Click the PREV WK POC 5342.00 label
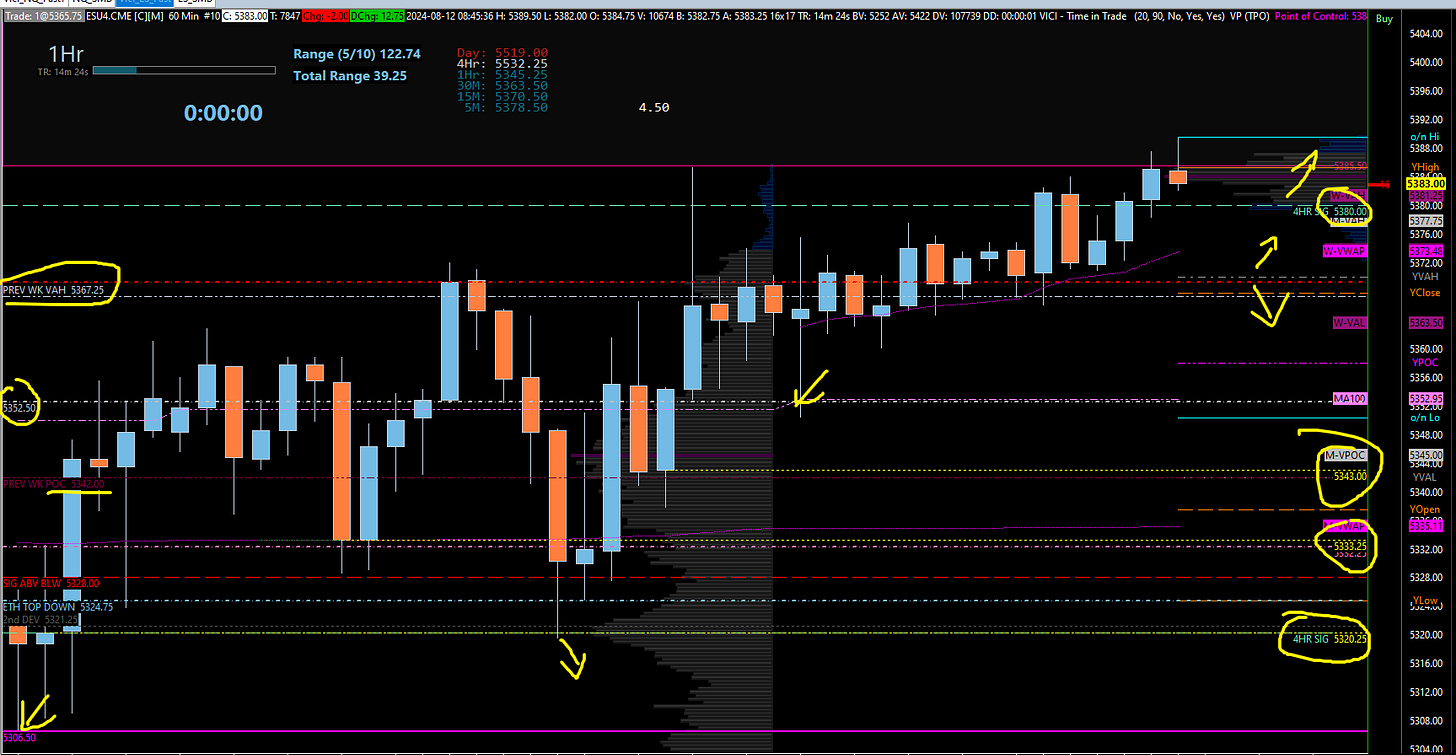Screen dimensions: 1456x755 (53, 484)
